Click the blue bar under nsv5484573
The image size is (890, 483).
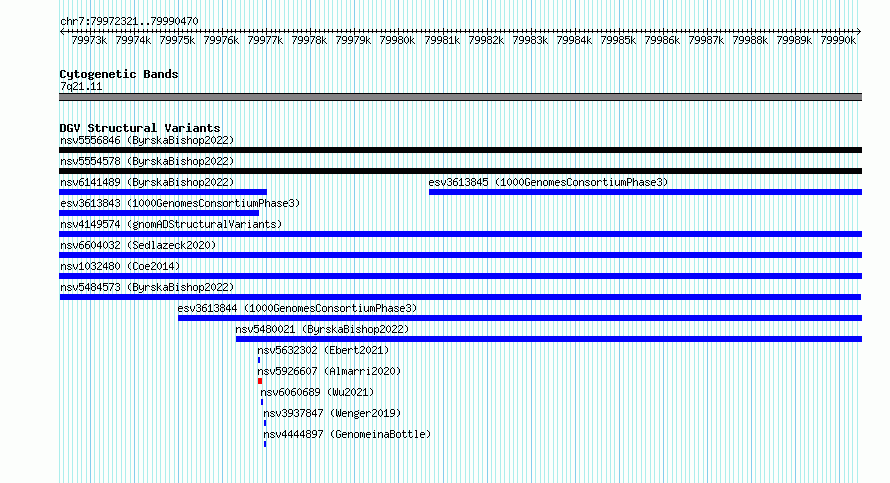[x=460, y=297]
